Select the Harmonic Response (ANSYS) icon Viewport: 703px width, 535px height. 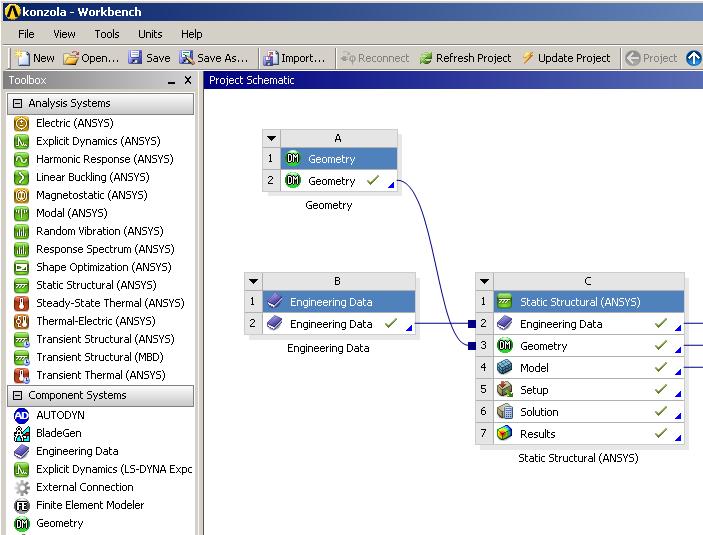(x=21, y=159)
